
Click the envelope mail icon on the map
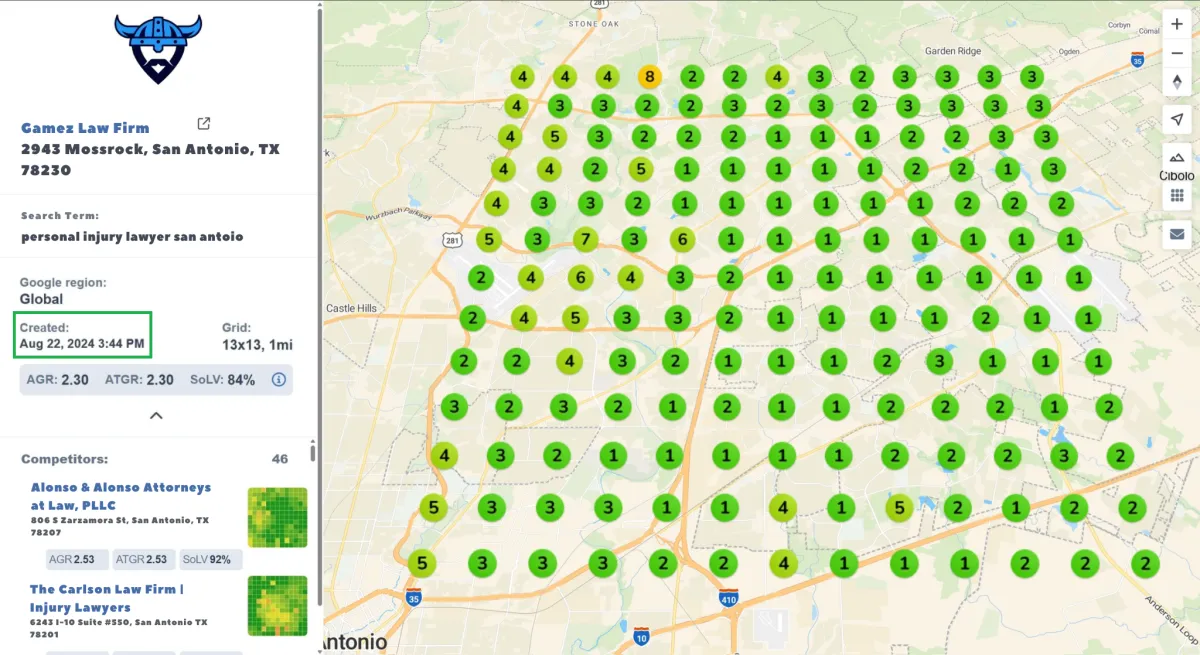point(1177,235)
